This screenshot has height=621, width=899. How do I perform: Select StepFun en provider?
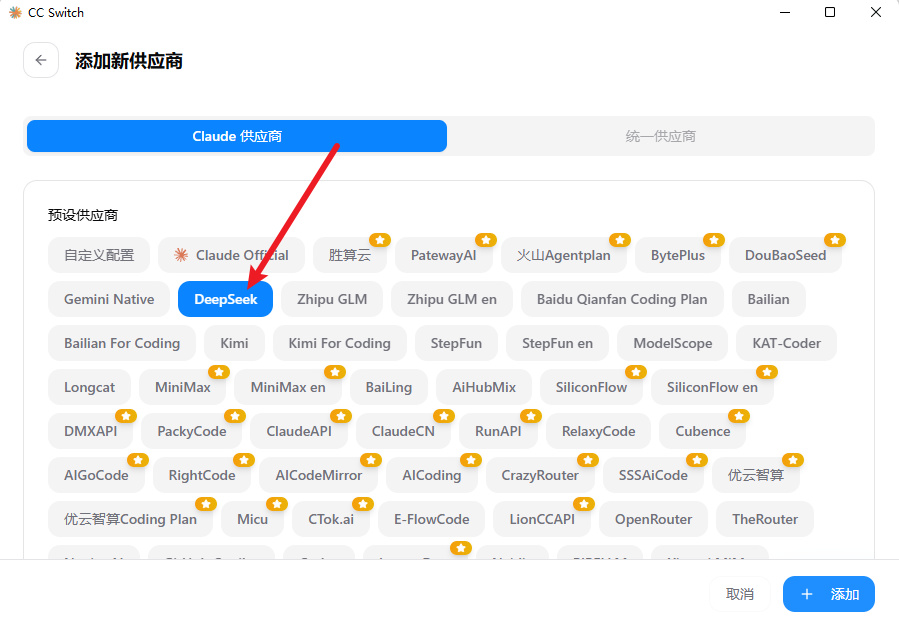point(557,343)
